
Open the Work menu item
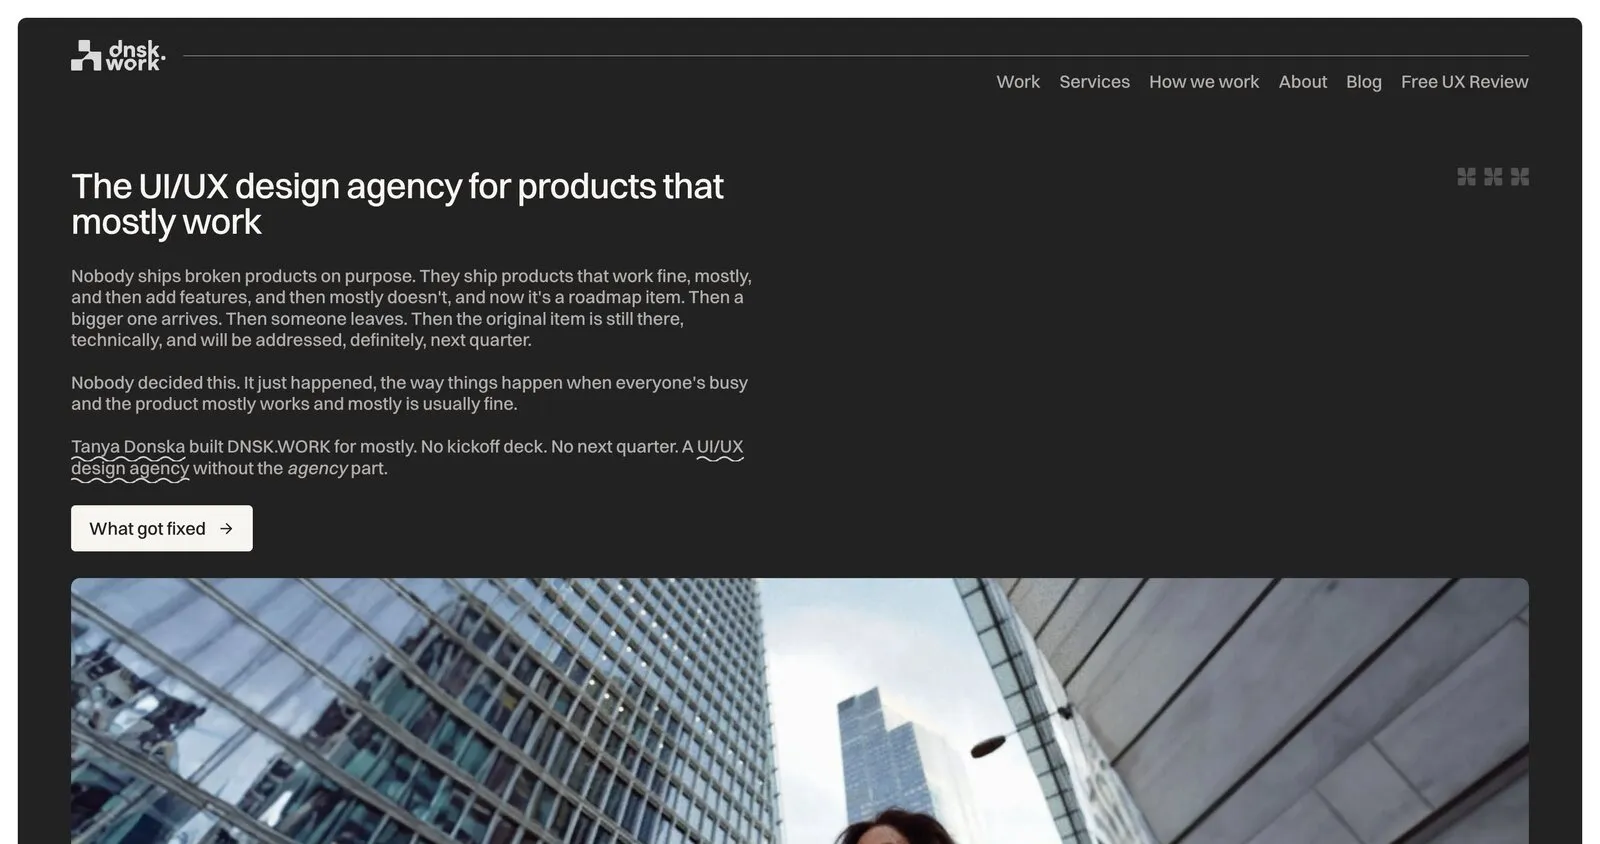(1018, 82)
